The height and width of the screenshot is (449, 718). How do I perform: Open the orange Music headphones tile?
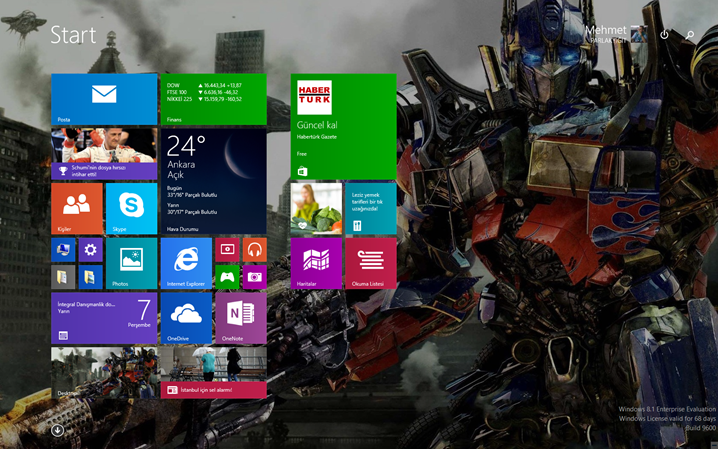255,250
